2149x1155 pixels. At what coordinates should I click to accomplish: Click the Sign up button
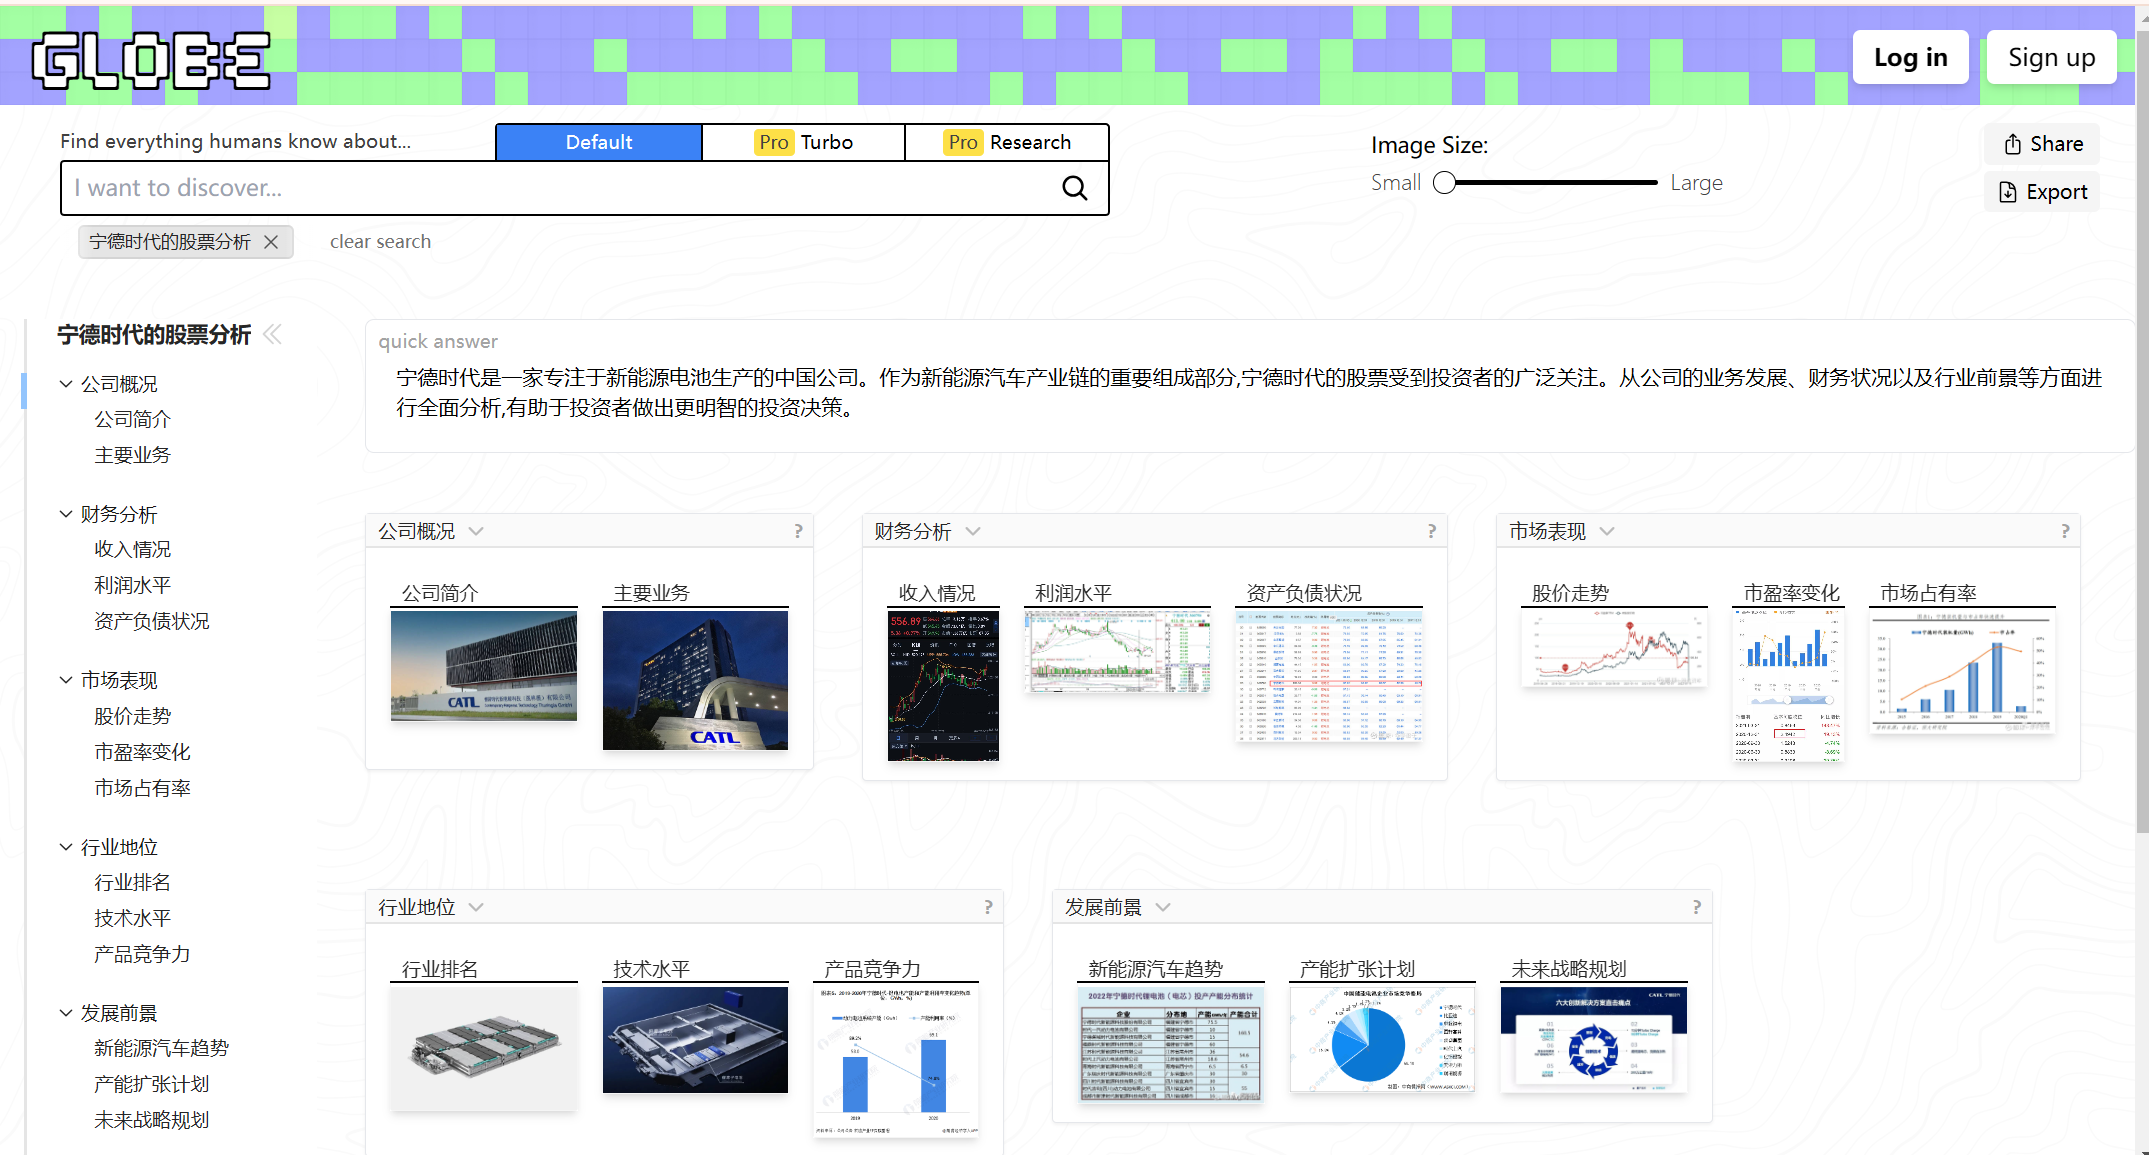2051,57
